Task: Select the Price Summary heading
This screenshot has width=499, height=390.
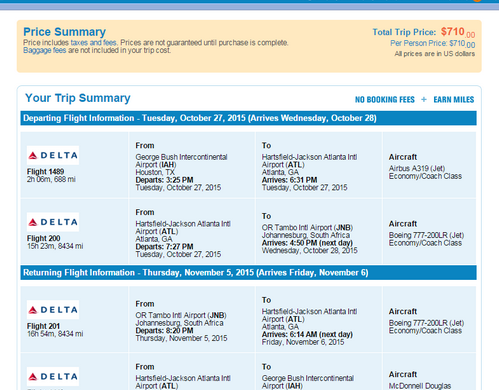Action: pyautogui.click(x=64, y=32)
